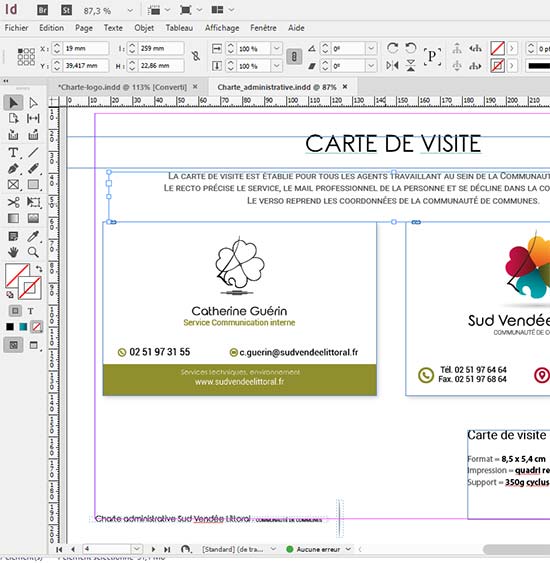Viewport: 550px width, 563px height.
Task: Click the fill color swatch
Action: click(17, 275)
